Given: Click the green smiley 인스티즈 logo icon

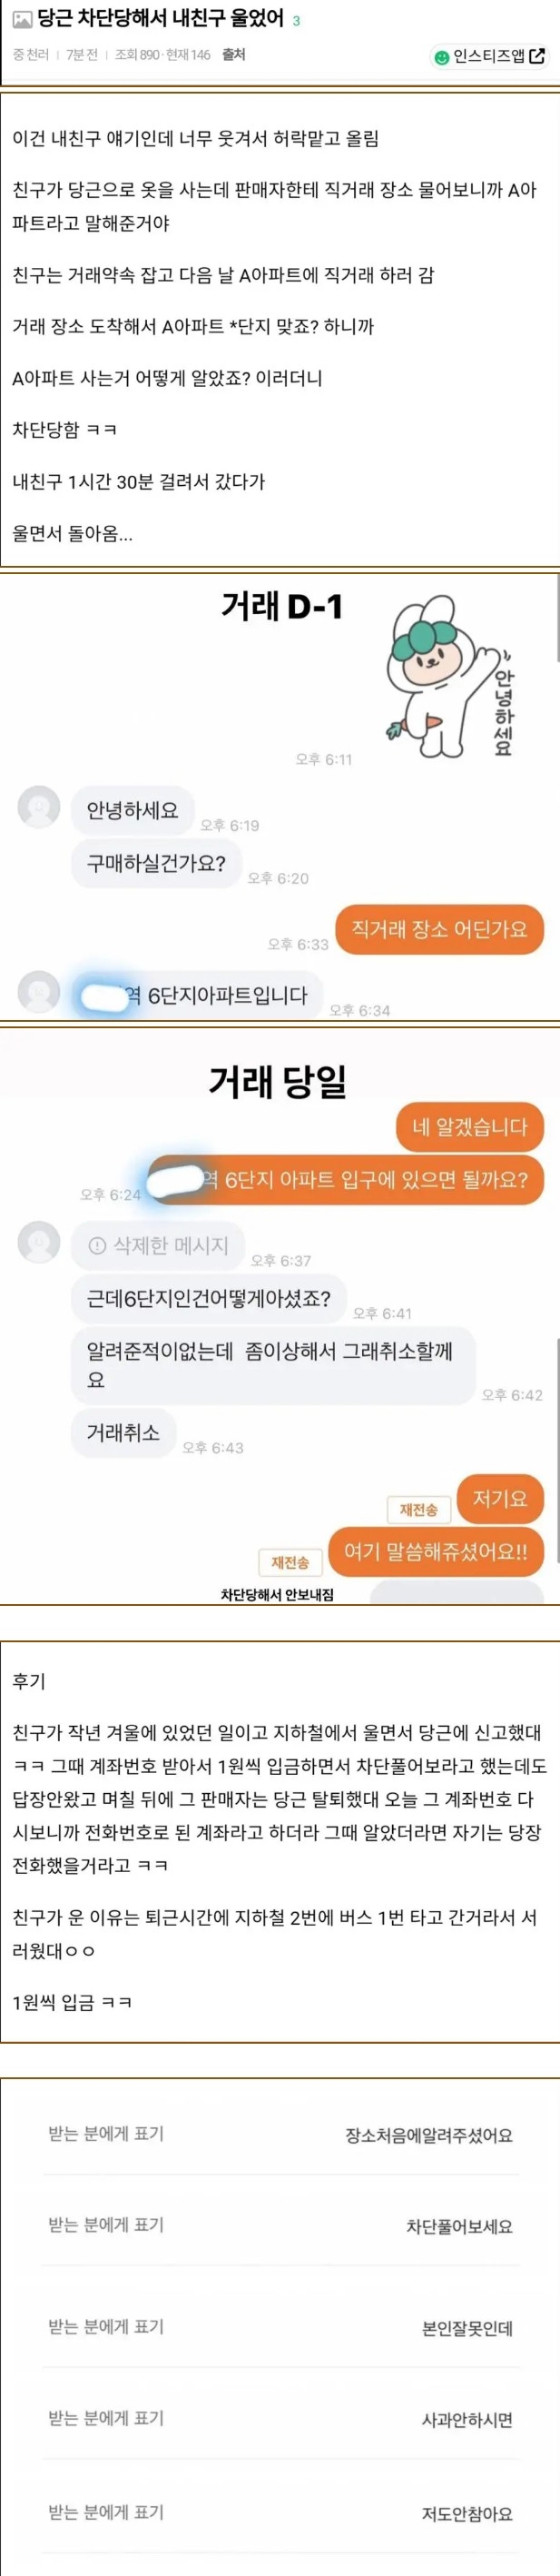Looking at the screenshot, I should [441, 57].
